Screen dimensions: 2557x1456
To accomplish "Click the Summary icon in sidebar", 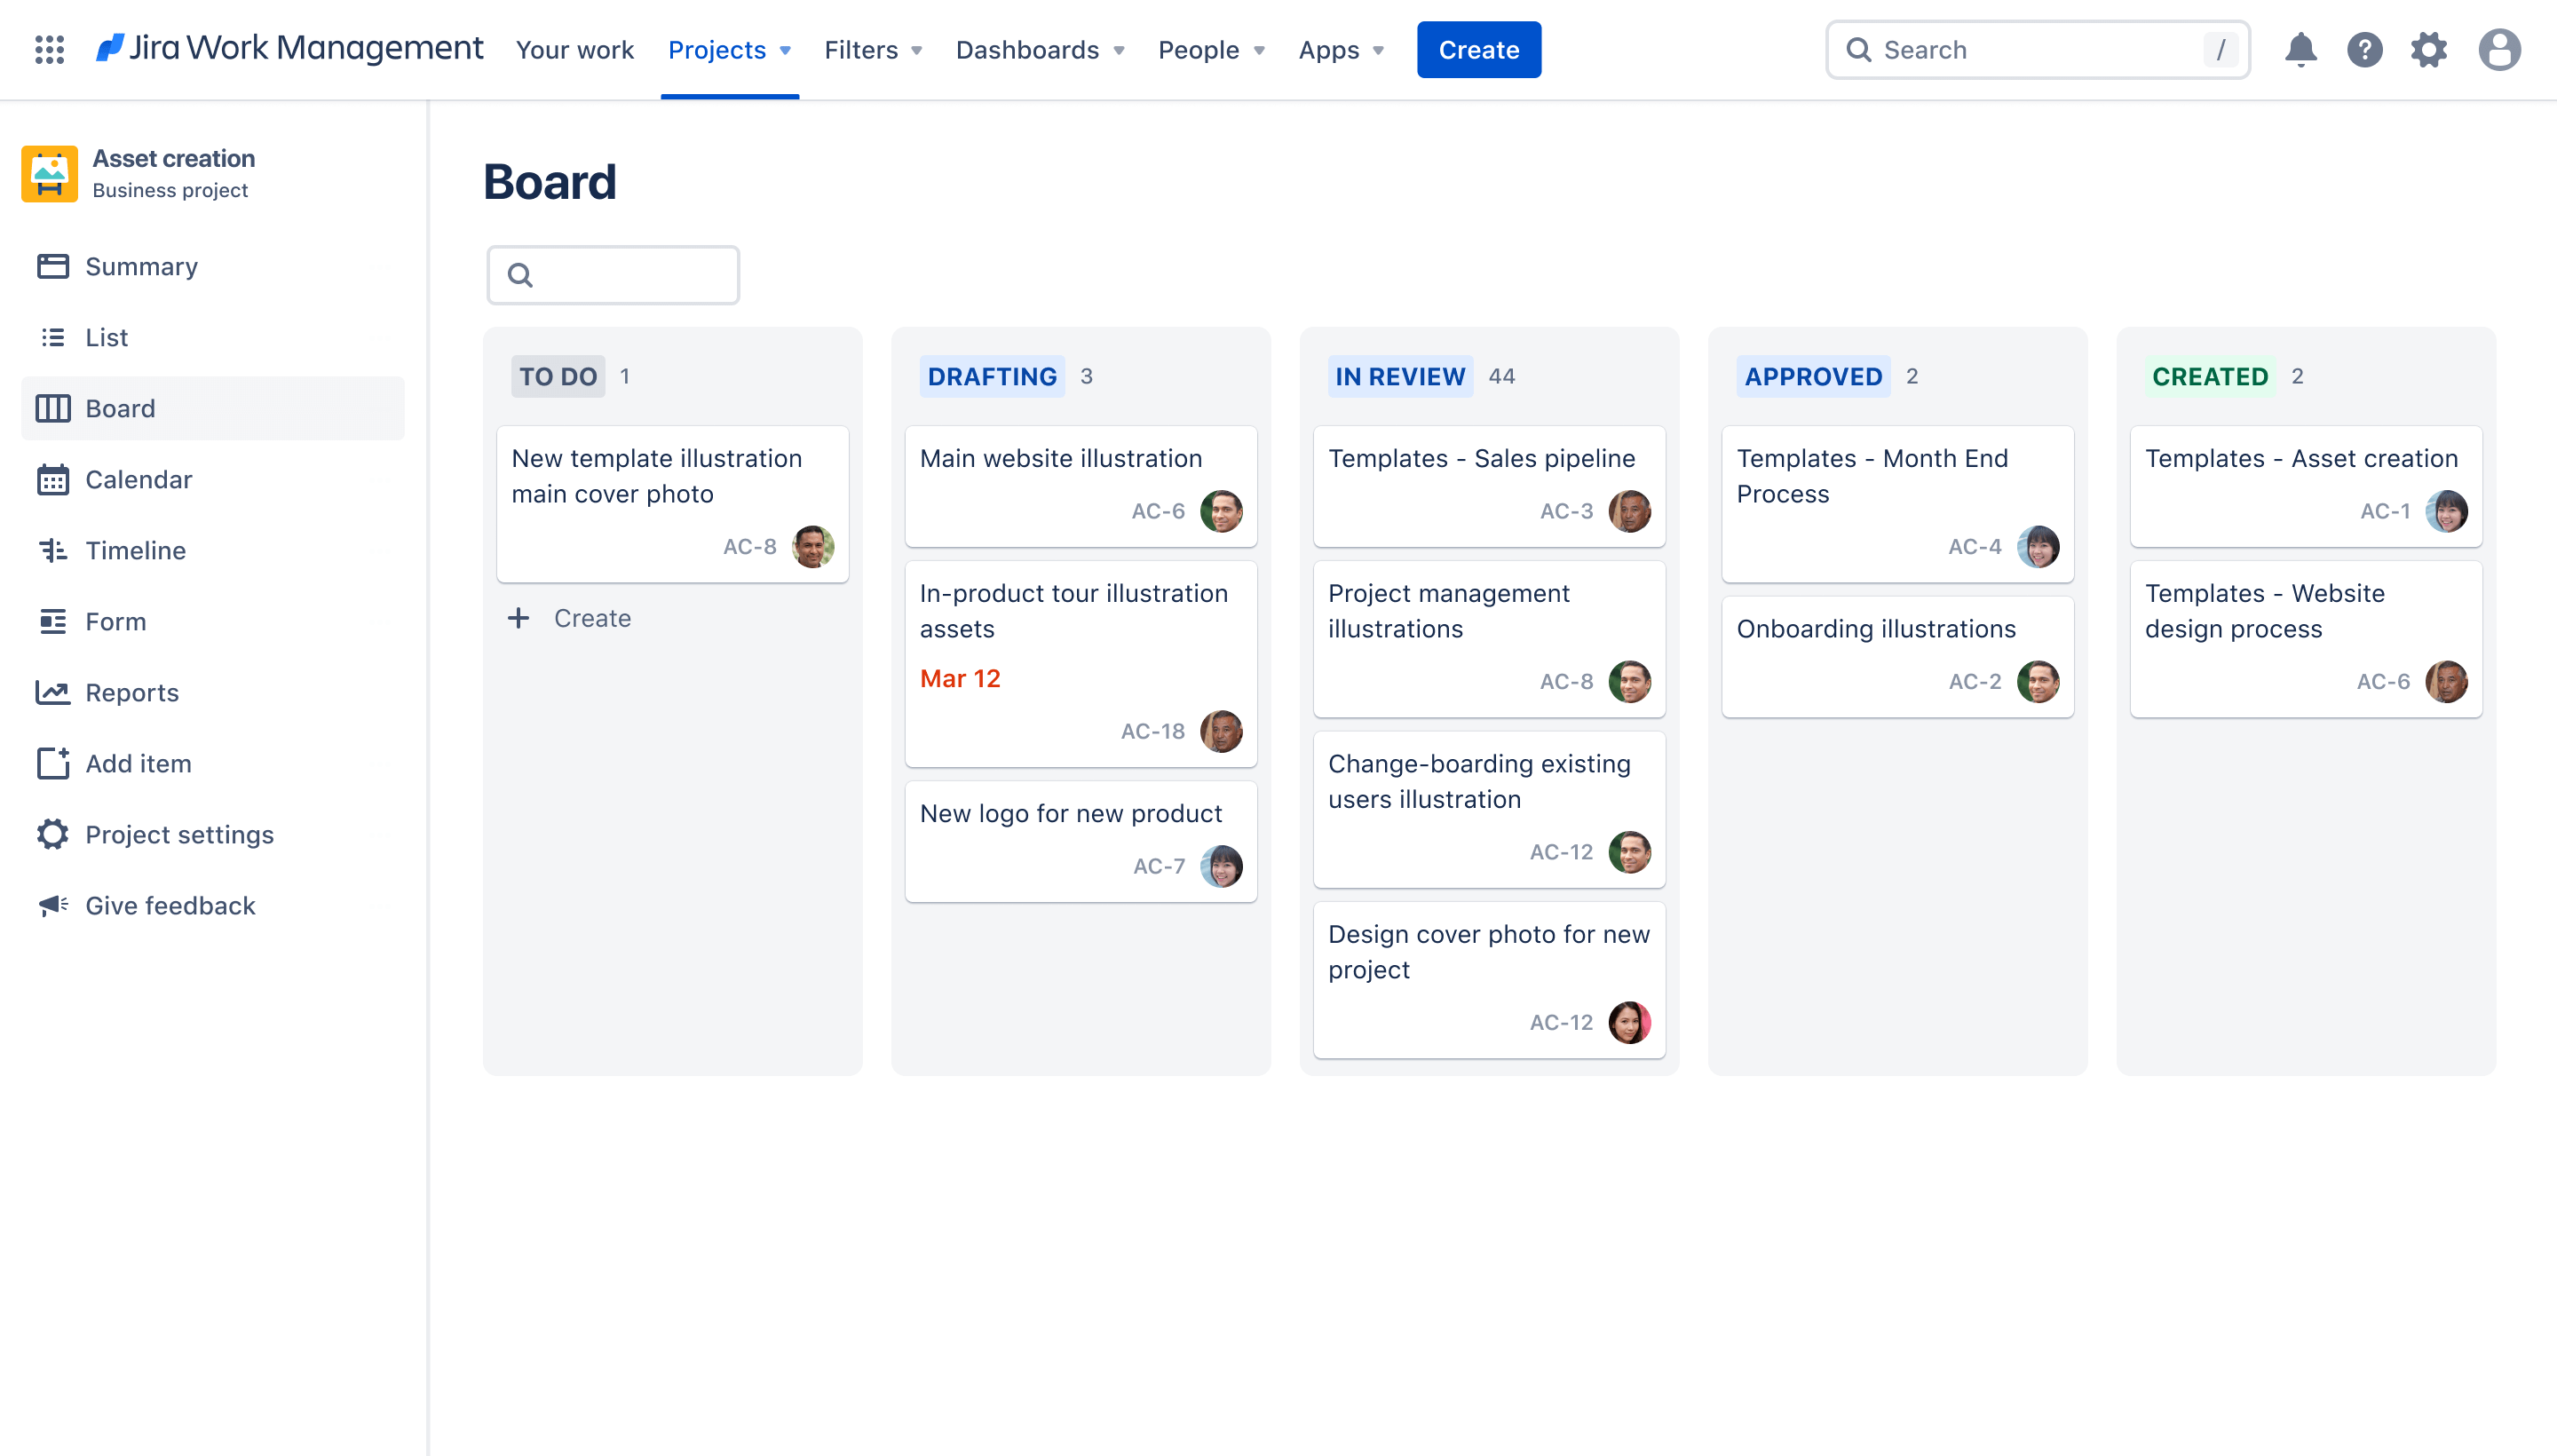I will 52,265.
